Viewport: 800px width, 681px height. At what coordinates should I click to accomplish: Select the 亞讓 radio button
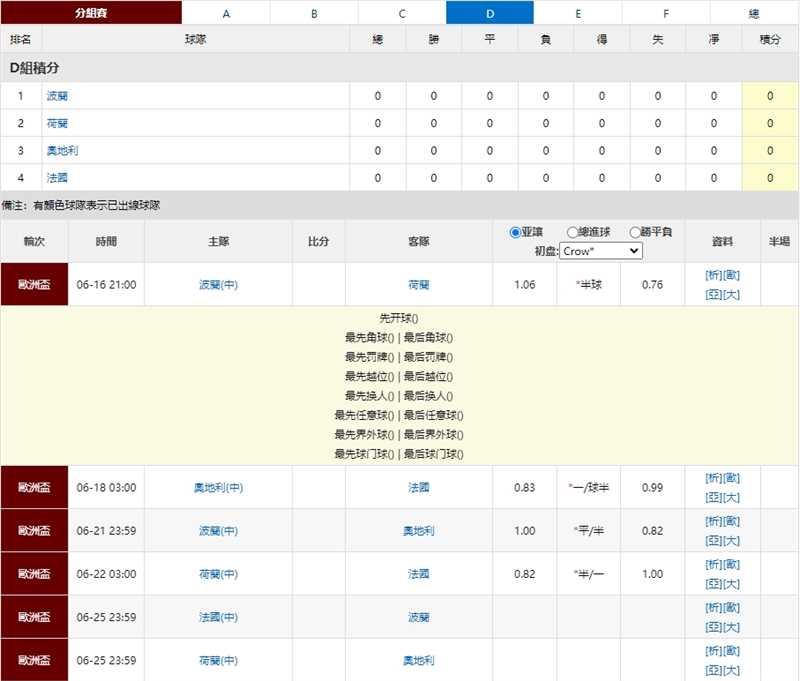click(x=516, y=232)
